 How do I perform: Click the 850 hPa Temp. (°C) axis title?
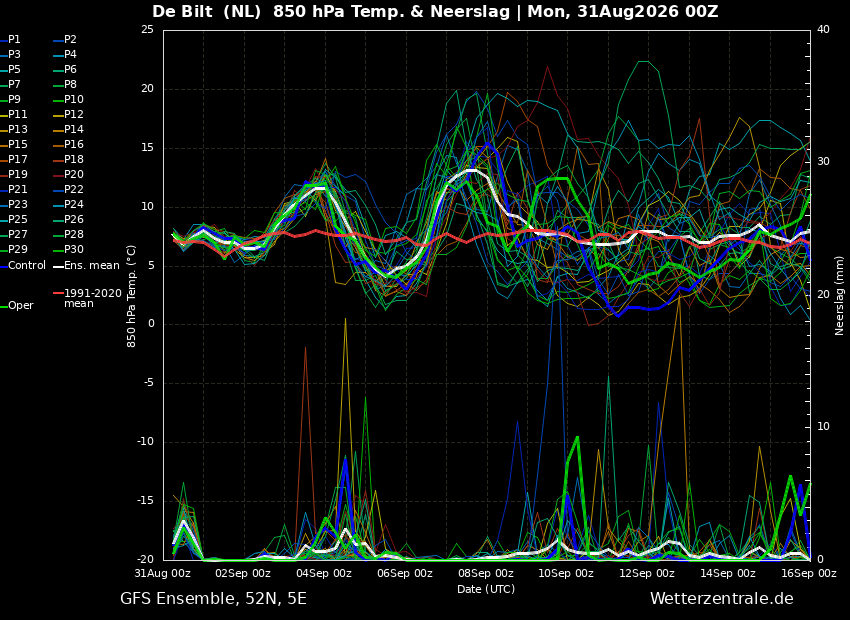pyautogui.click(x=131, y=296)
